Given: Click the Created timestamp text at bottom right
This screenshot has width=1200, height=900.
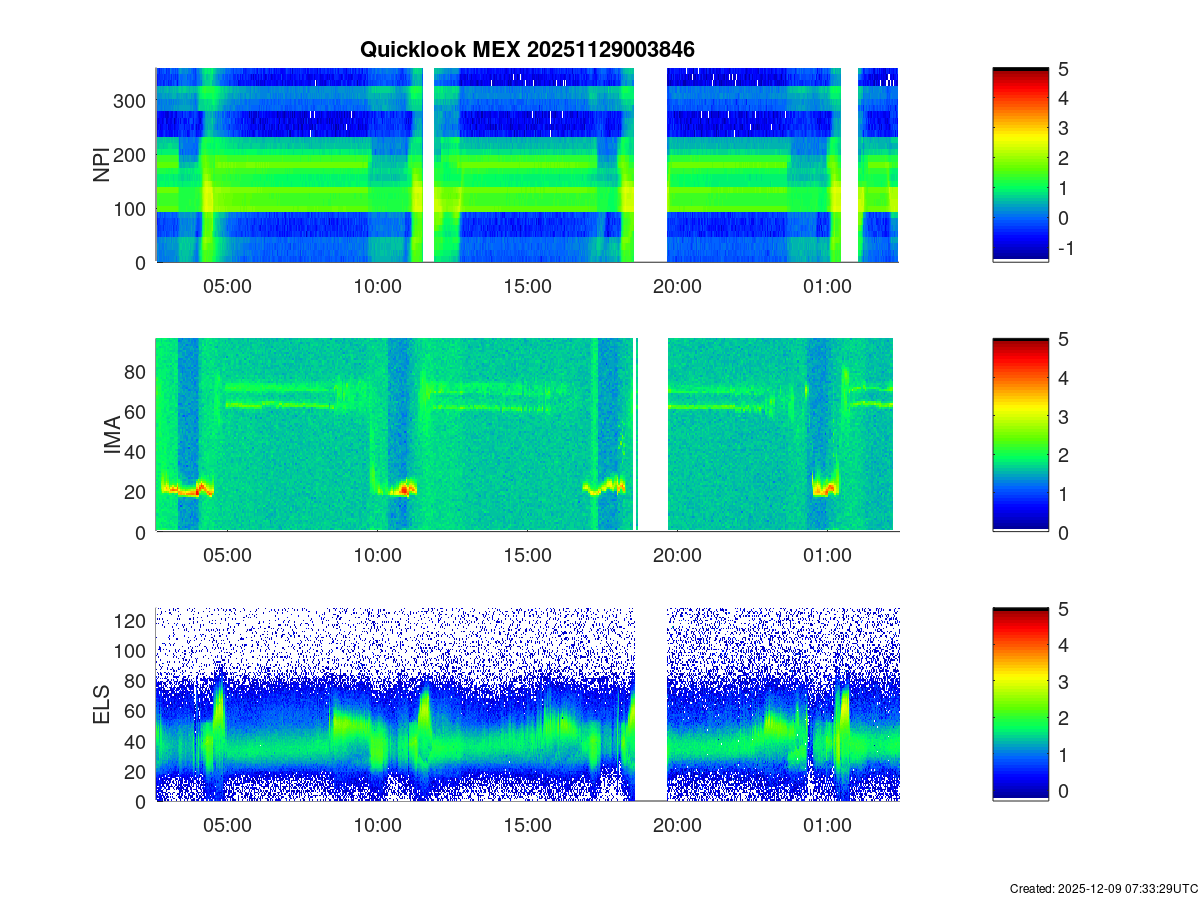Looking at the screenshot, I should point(1103,888).
